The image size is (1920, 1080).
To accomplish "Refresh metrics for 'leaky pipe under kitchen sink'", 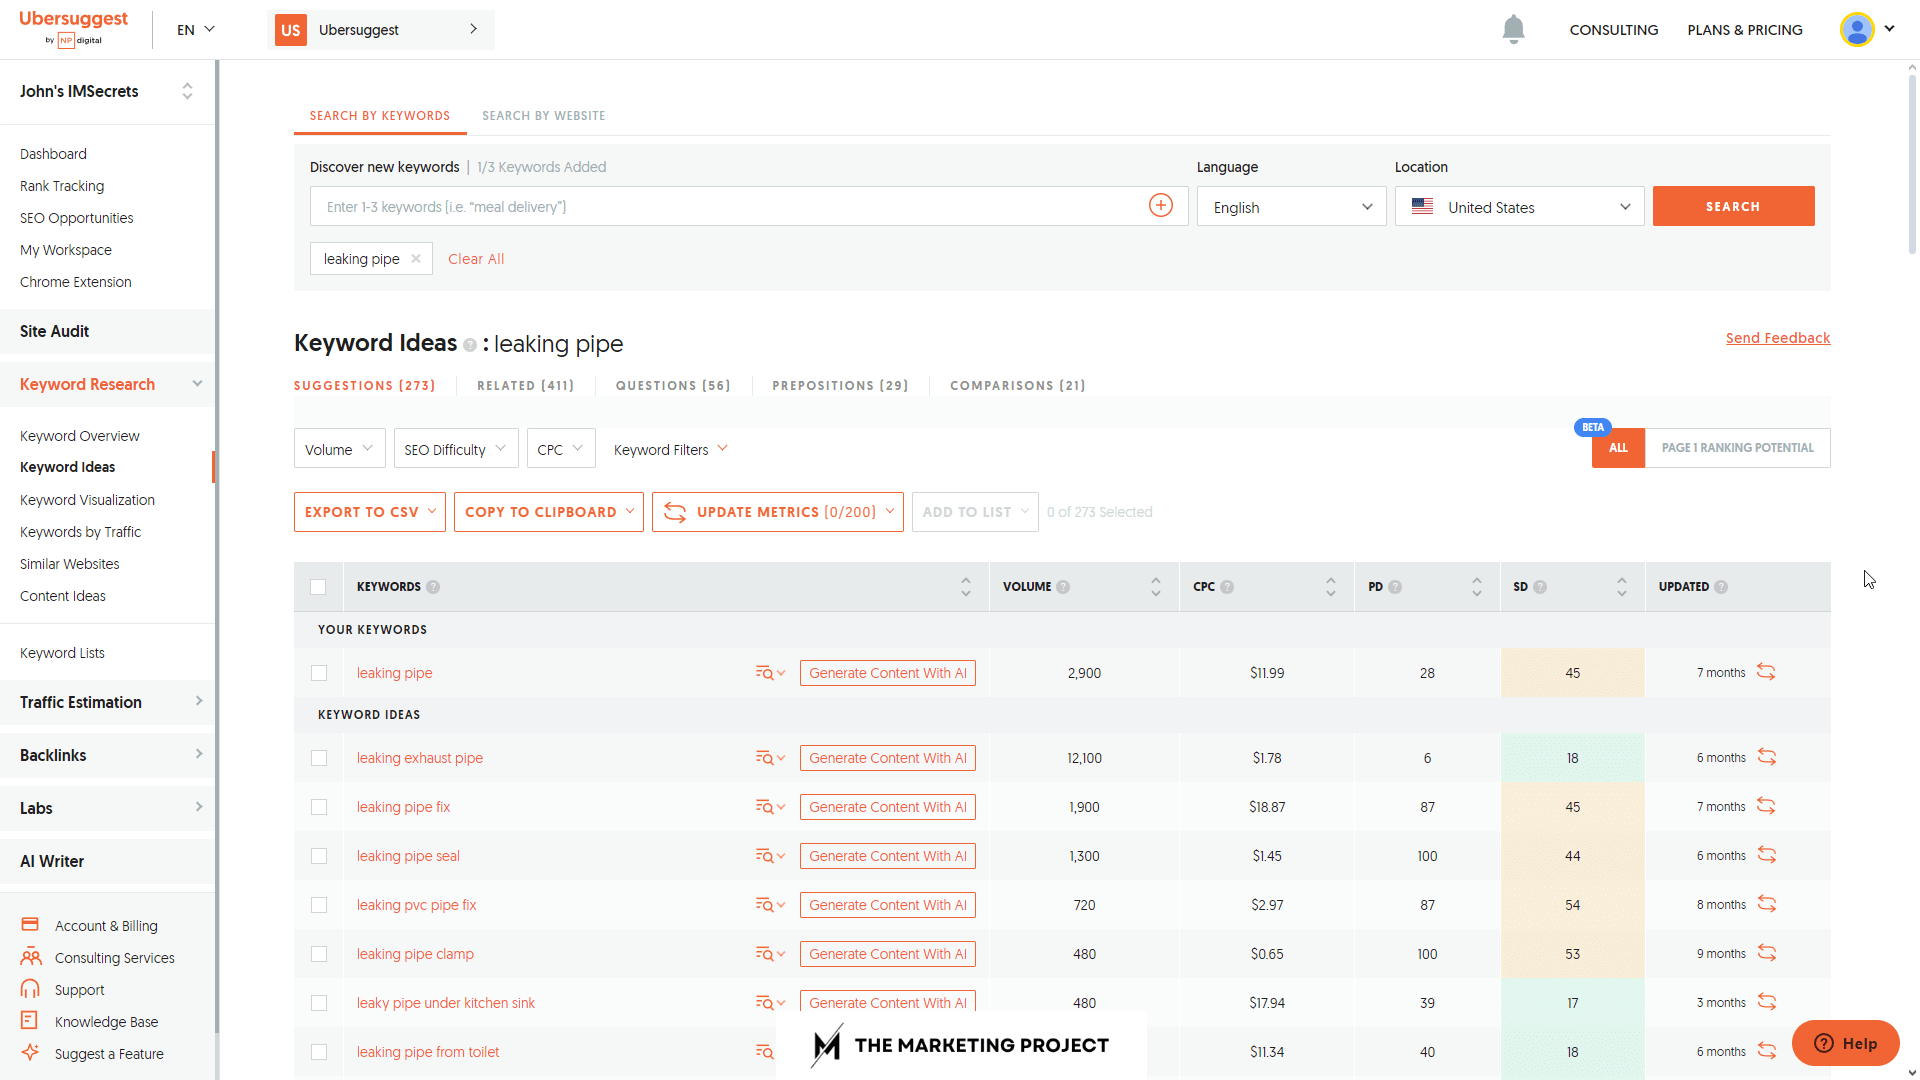I will (x=1767, y=1003).
